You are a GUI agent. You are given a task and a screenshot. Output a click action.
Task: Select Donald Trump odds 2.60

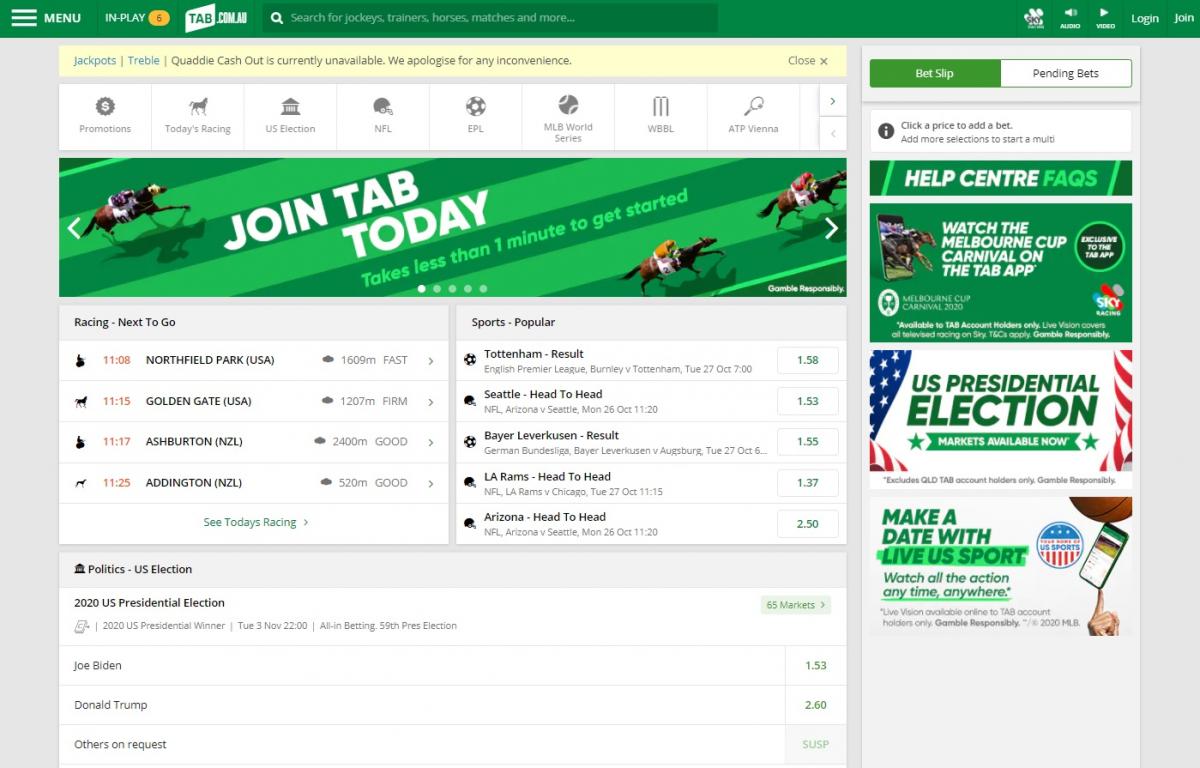point(816,705)
